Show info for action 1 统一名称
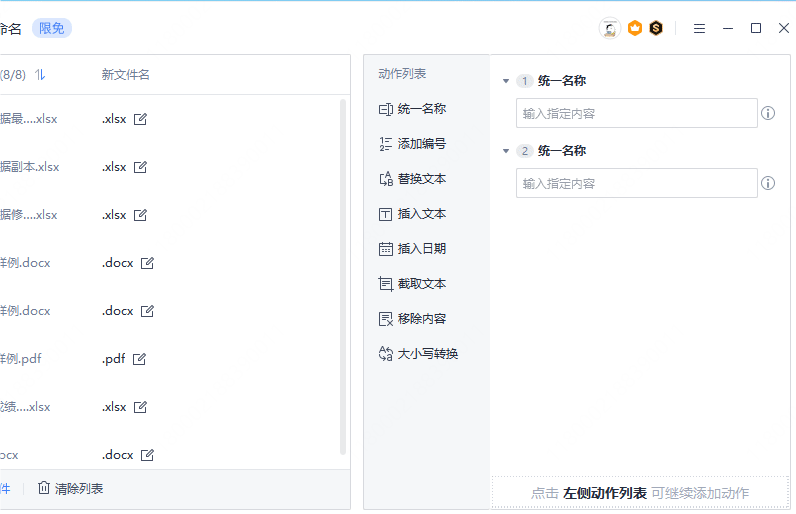 click(768, 113)
